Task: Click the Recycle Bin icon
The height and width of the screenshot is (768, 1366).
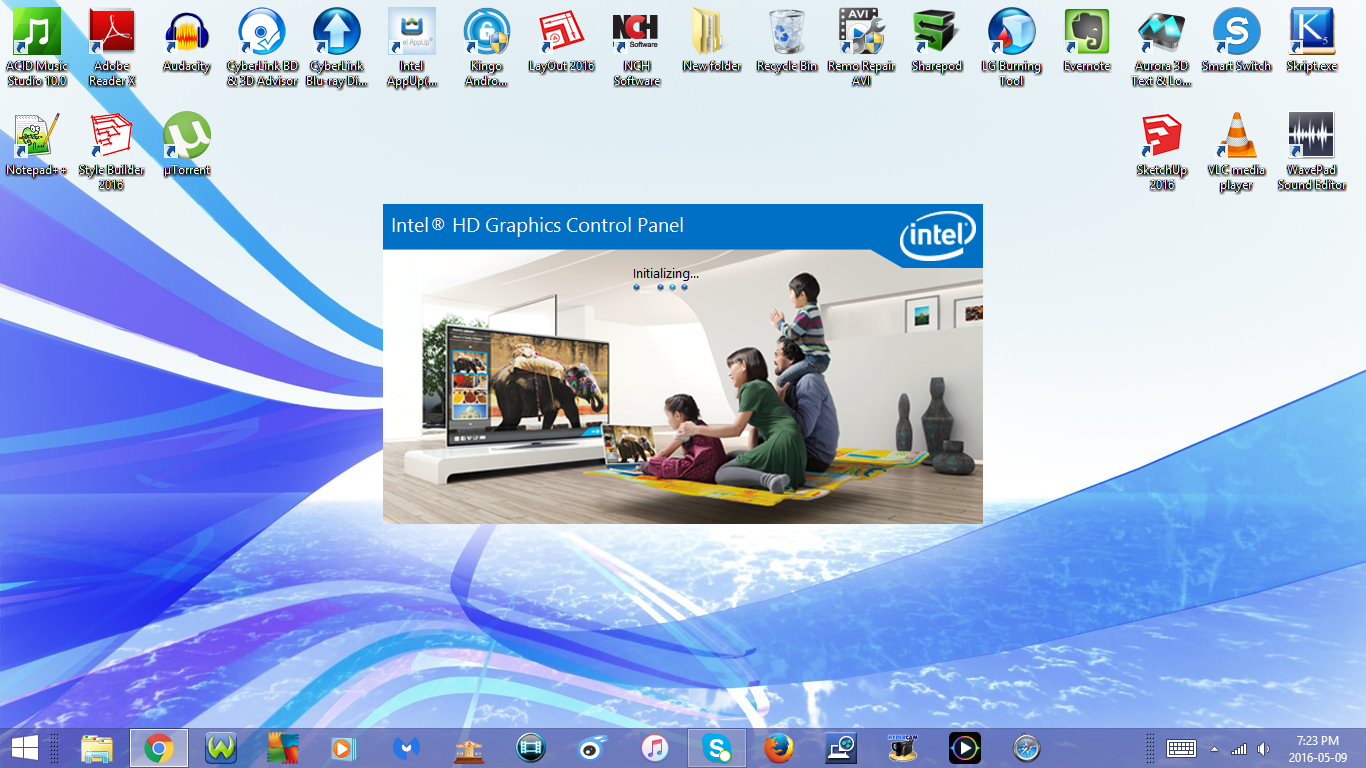Action: (x=787, y=41)
